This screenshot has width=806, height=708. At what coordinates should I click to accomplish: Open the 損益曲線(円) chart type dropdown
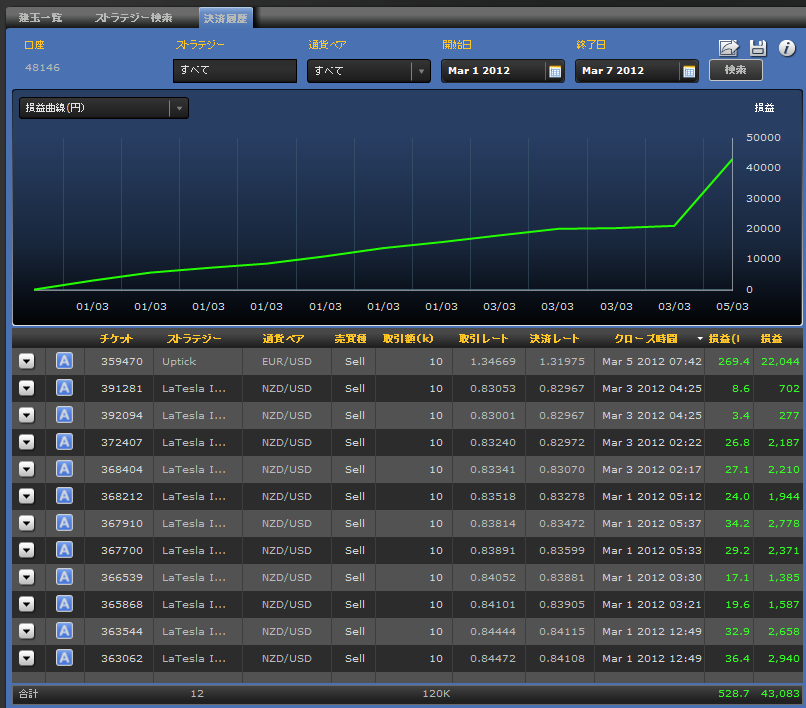point(179,108)
